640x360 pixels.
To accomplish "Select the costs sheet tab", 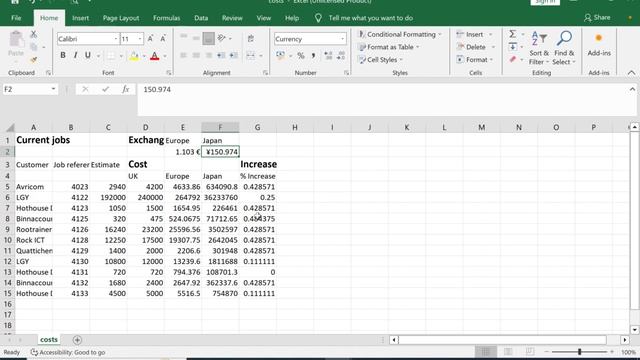I will coord(49,340).
